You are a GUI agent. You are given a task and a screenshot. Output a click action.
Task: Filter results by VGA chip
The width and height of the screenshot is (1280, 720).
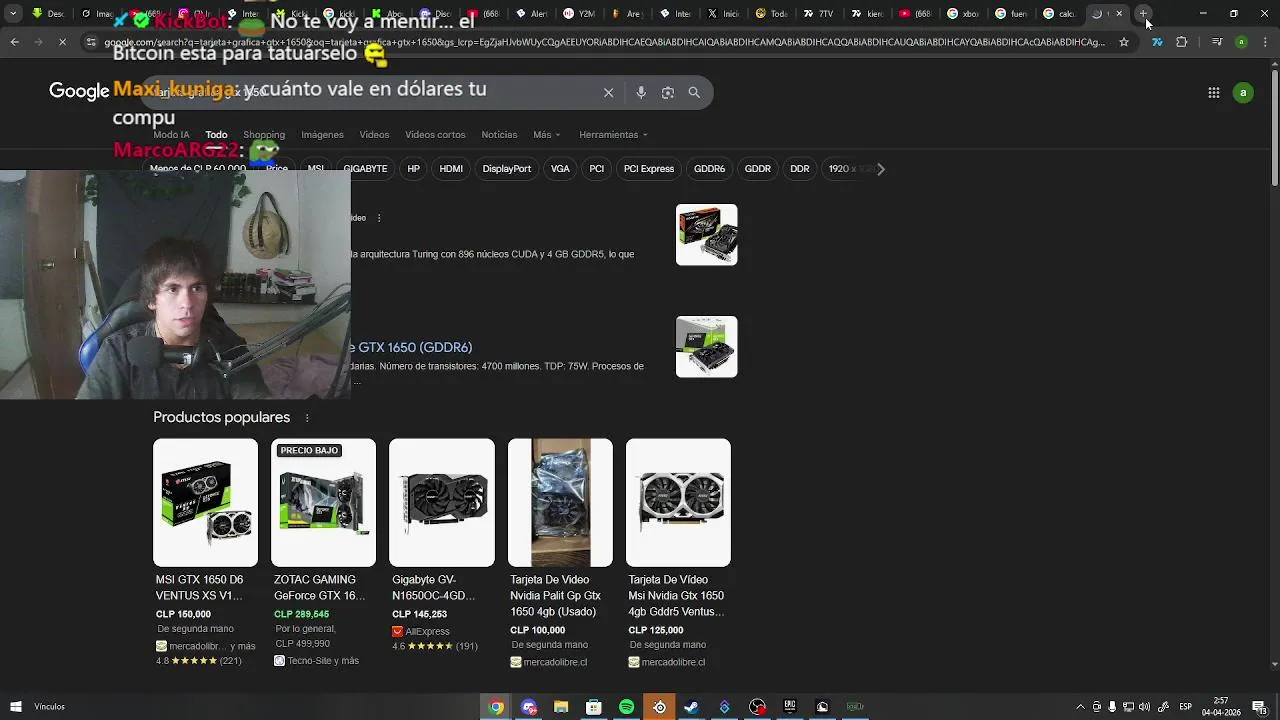560,169
